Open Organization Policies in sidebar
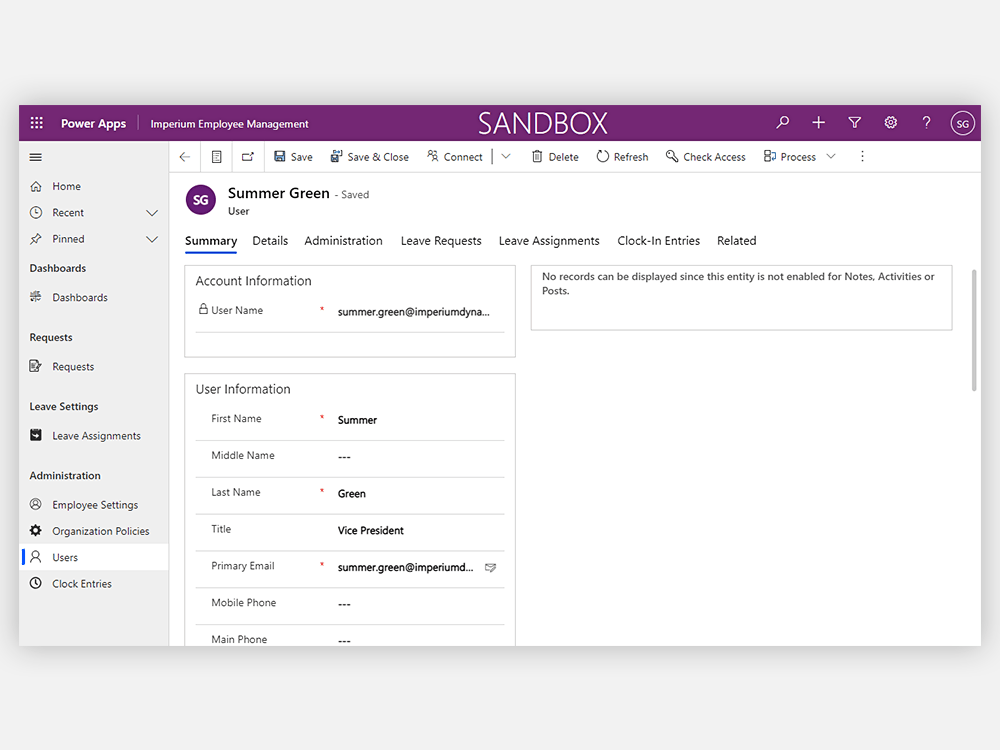The width and height of the screenshot is (1000, 750). pos(94,531)
